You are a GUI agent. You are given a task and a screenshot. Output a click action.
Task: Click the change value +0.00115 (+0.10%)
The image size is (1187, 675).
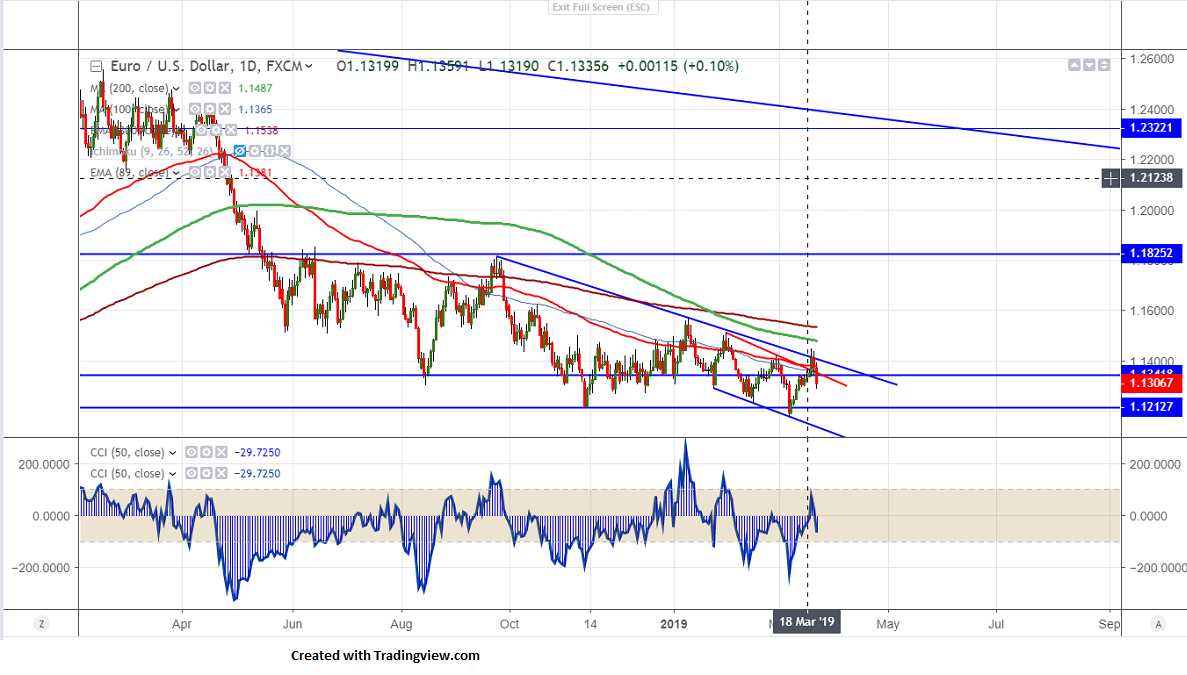(x=678, y=67)
